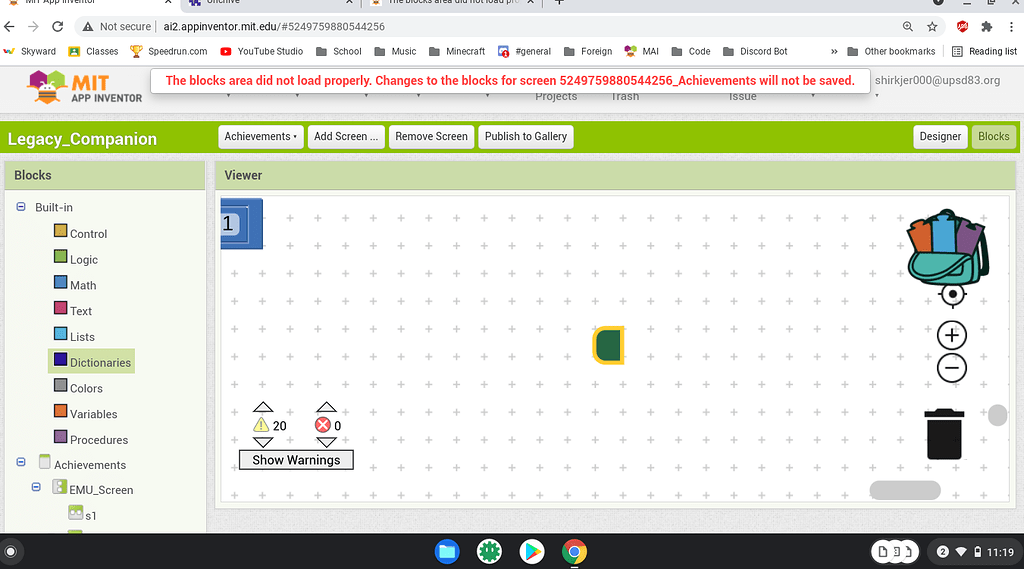The width and height of the screenshot is (1024, 569).
Task: Collapse the Achievements screen tree node
Action: [21, 462]
